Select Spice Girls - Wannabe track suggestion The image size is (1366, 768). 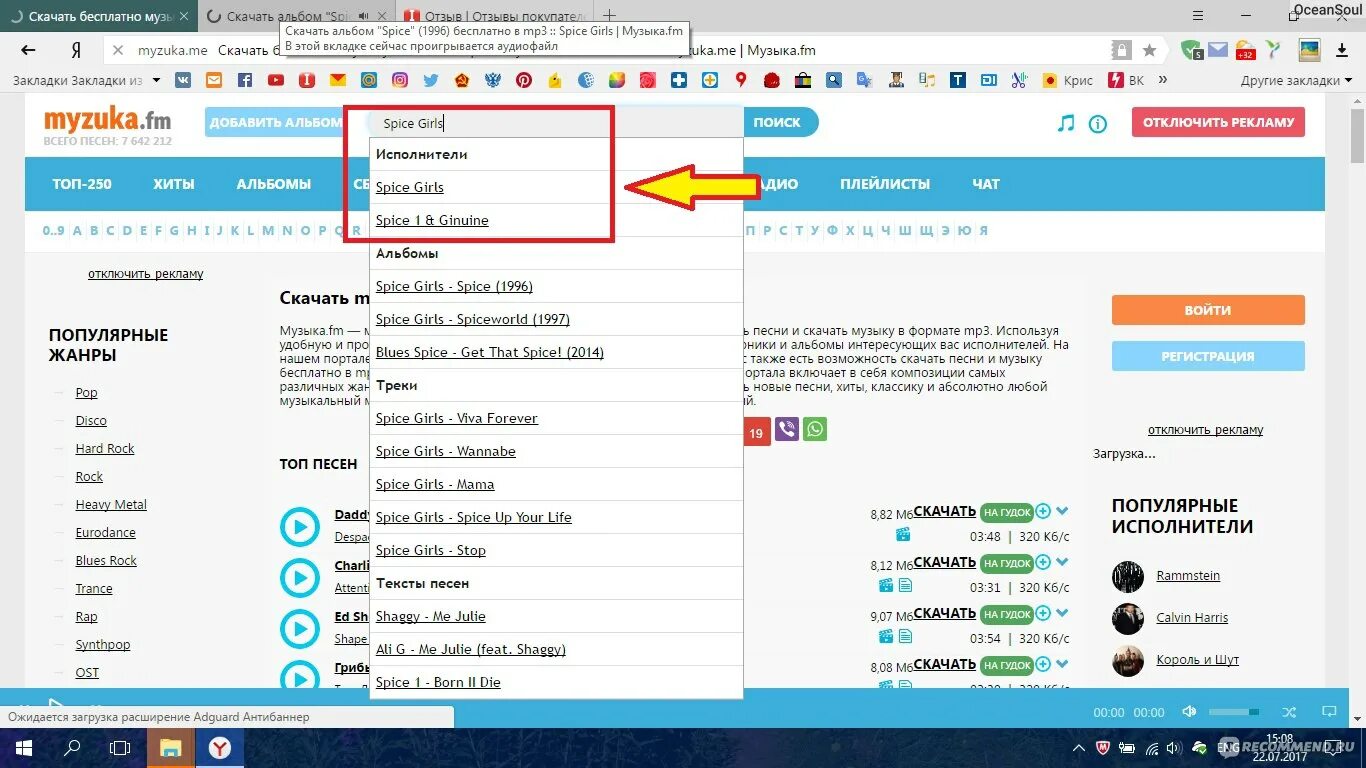click(x=446, y=451)
